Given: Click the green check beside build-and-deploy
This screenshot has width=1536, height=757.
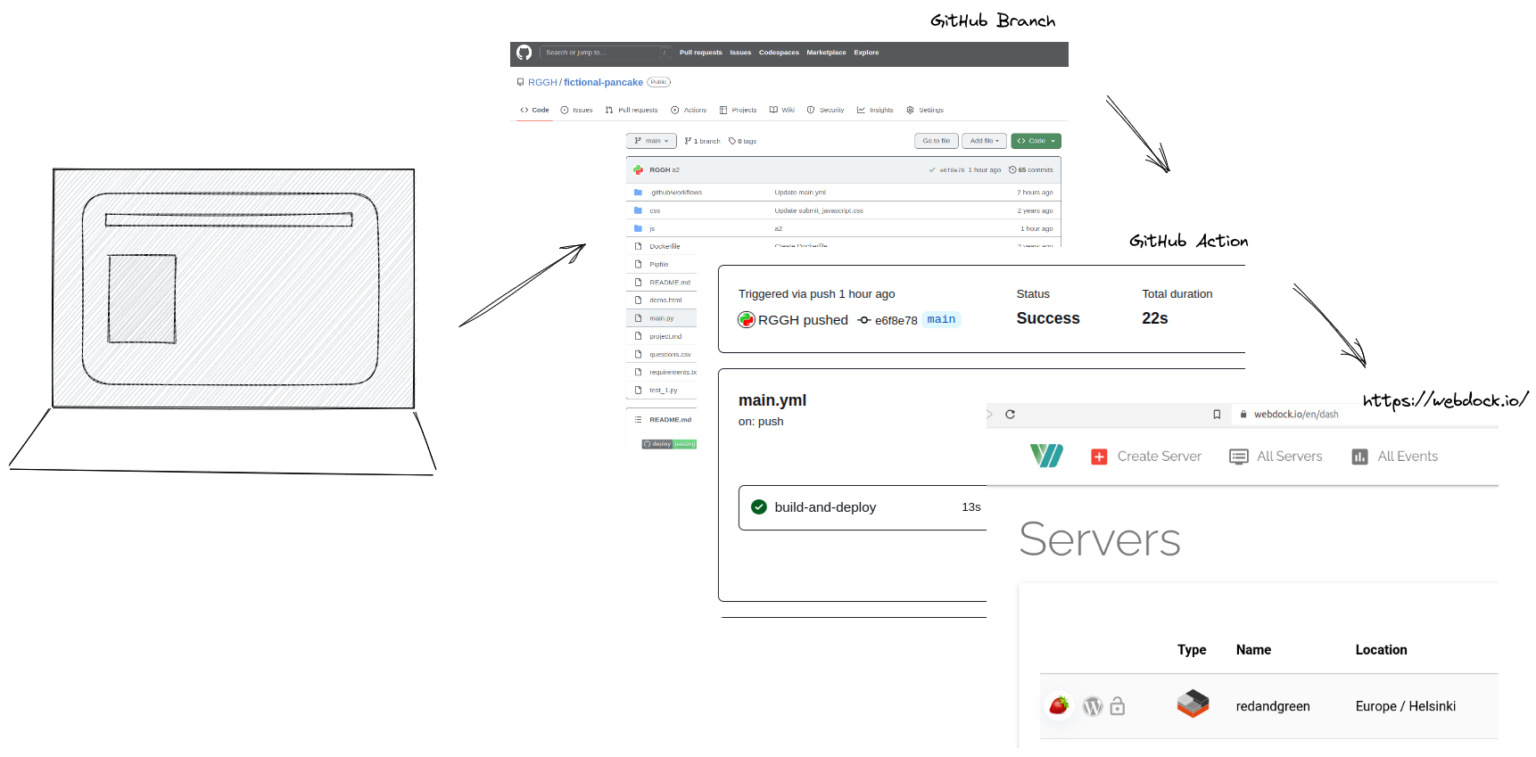Looking at the screenshot, I should pos(759,507).
